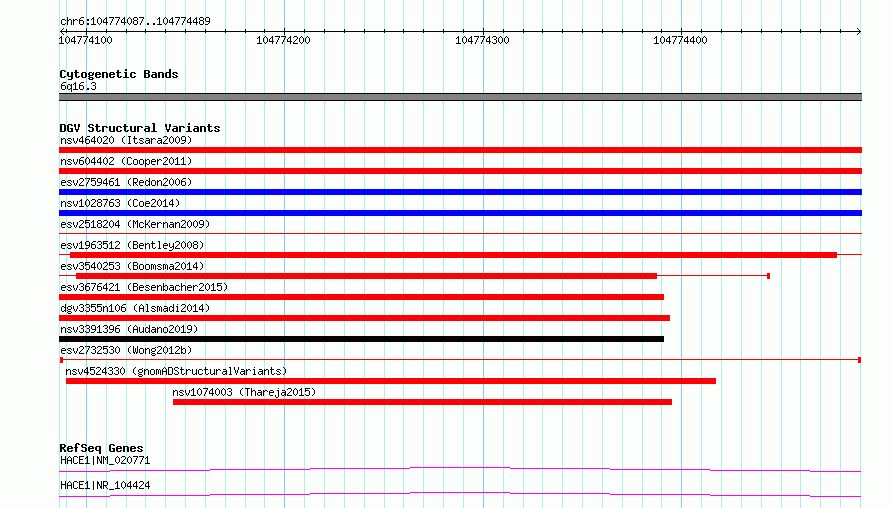Click the gray 6q16.3 cytogenetic band bar
Screen dimensions: 890x508
click(x=460, y=97)
